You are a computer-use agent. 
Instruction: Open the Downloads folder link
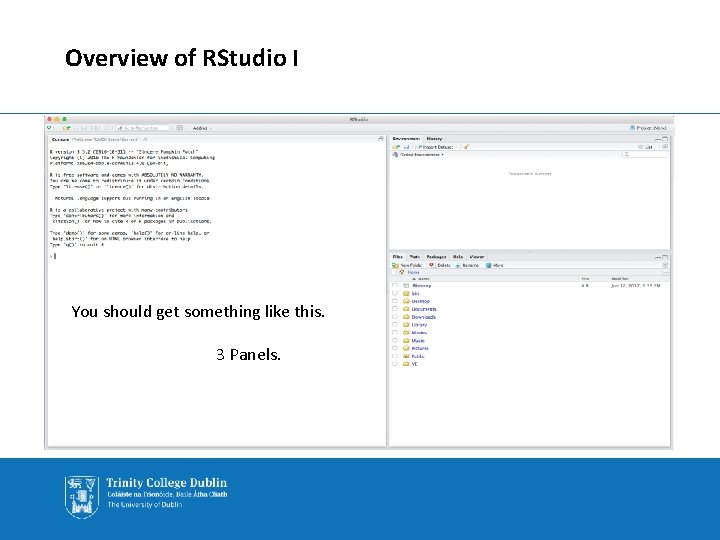(x=423, y=317)
